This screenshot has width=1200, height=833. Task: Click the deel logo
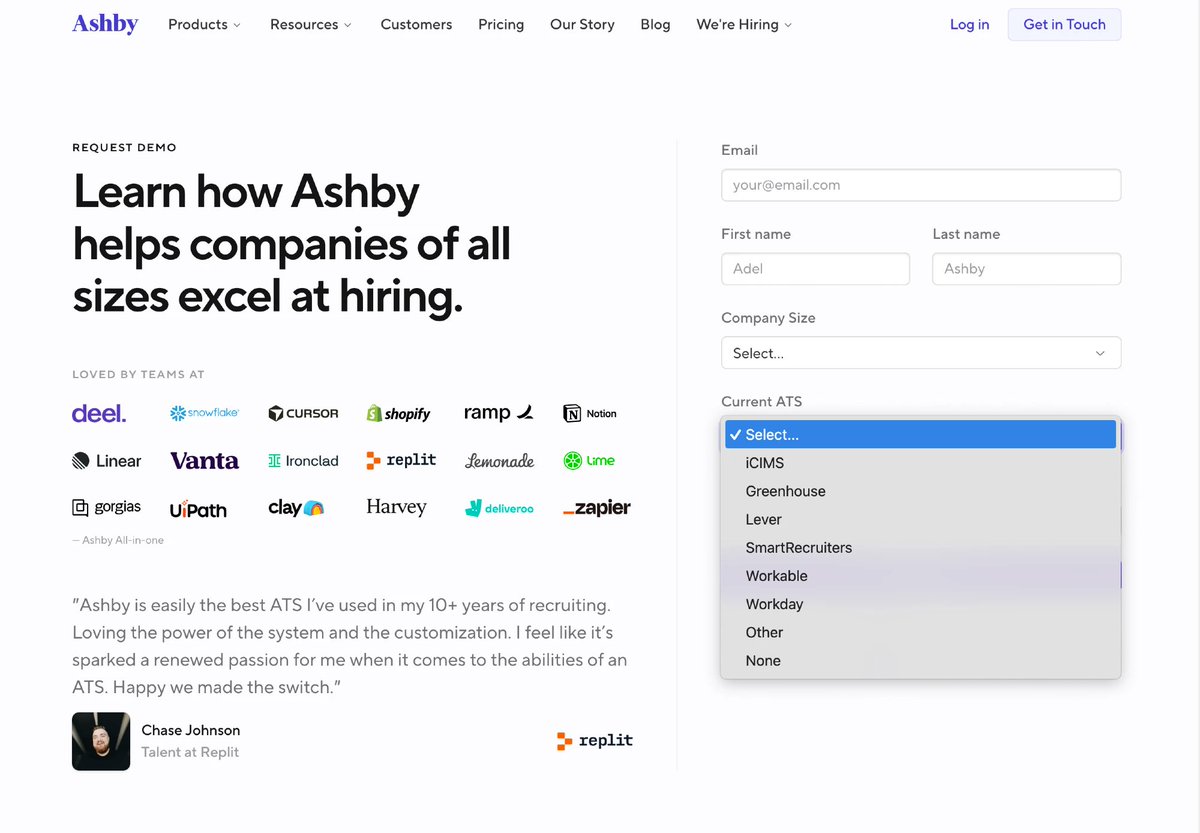pyautogui.click(x=99, y=413)
